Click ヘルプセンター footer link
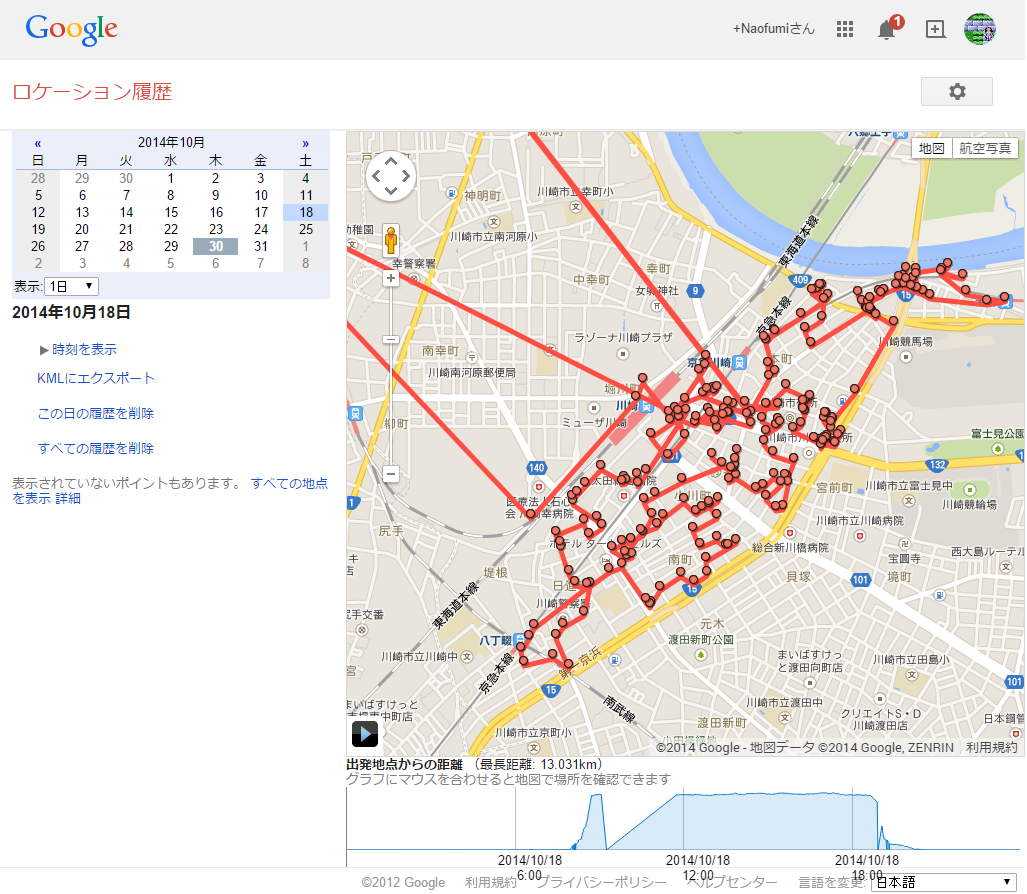 732,882
